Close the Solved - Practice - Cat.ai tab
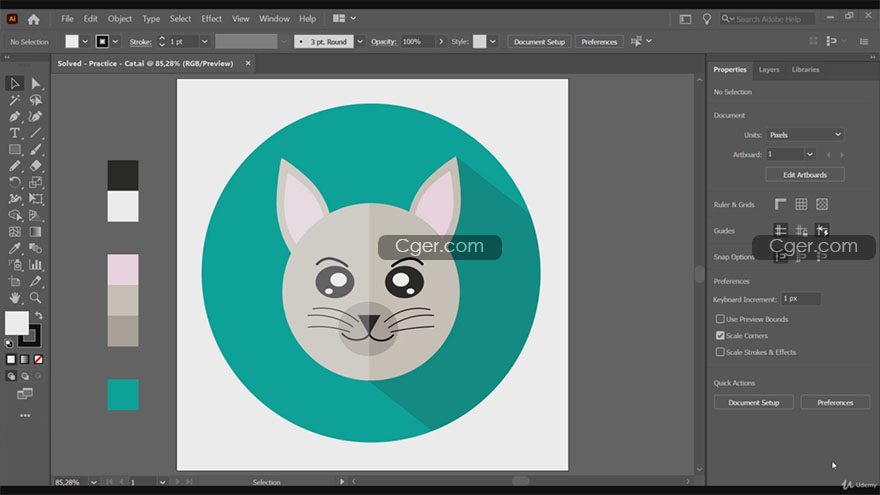880x495 pixels. [248, 63]
